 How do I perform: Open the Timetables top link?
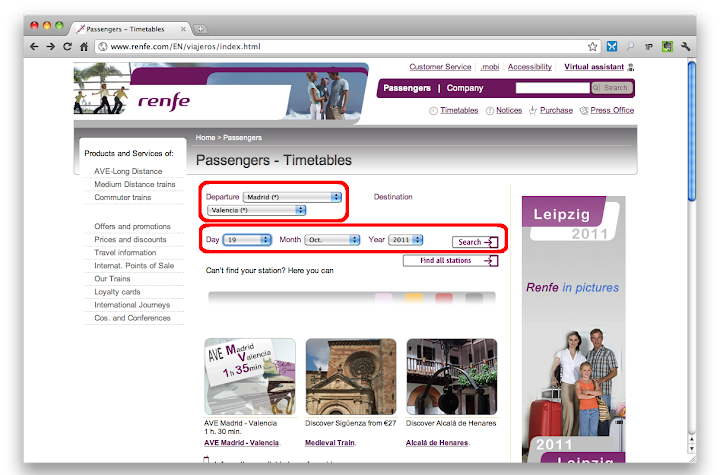459,110
